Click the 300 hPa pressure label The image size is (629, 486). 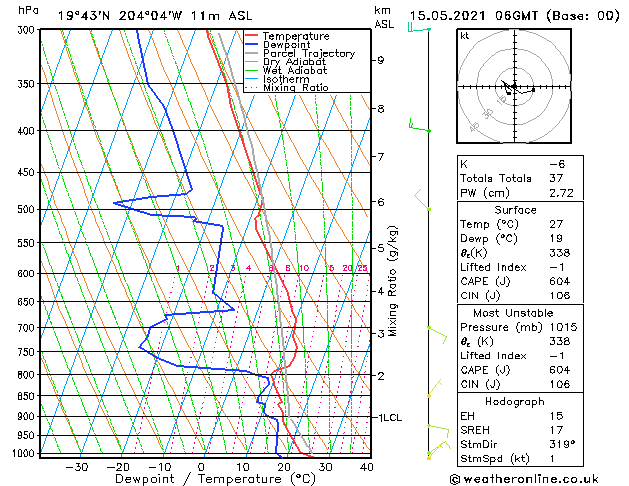click(x=28, y=30)
